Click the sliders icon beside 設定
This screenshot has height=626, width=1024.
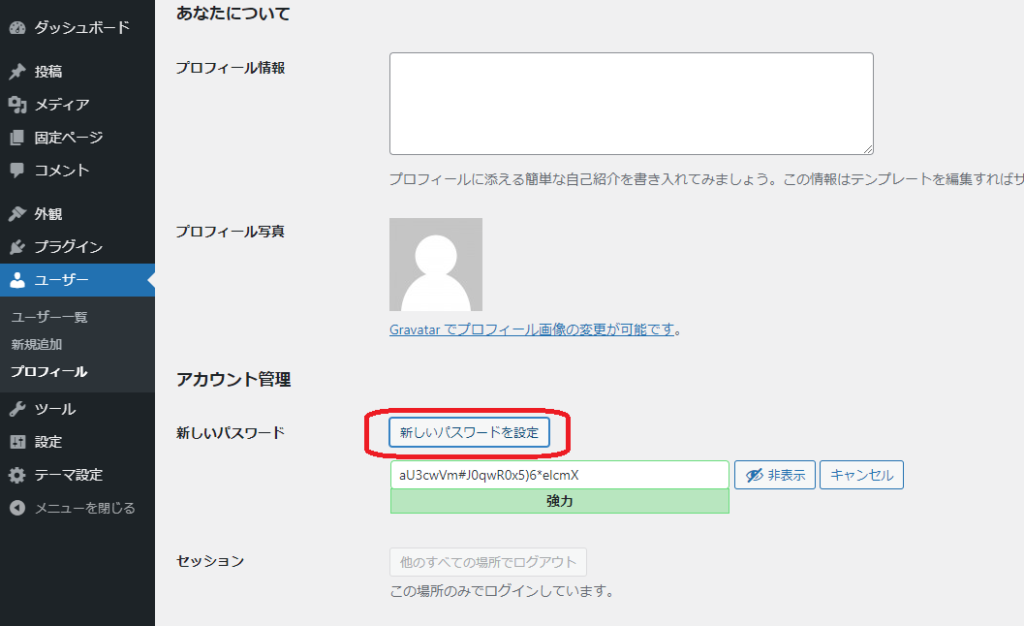point(17,442)
